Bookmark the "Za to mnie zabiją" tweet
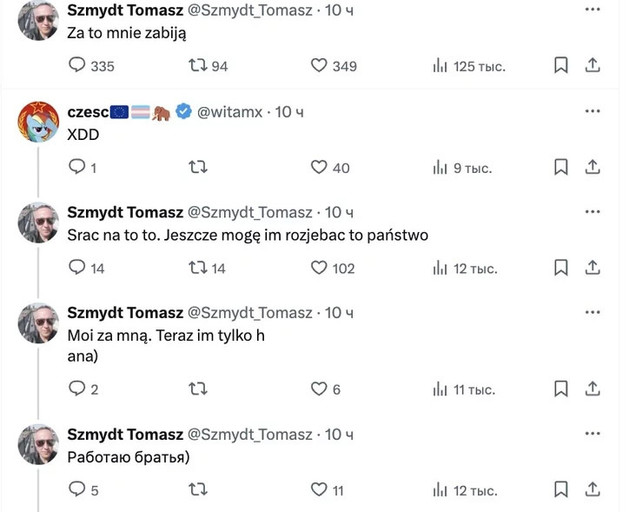This screenshot has width=636, height=512. click(x=561, y=65)
